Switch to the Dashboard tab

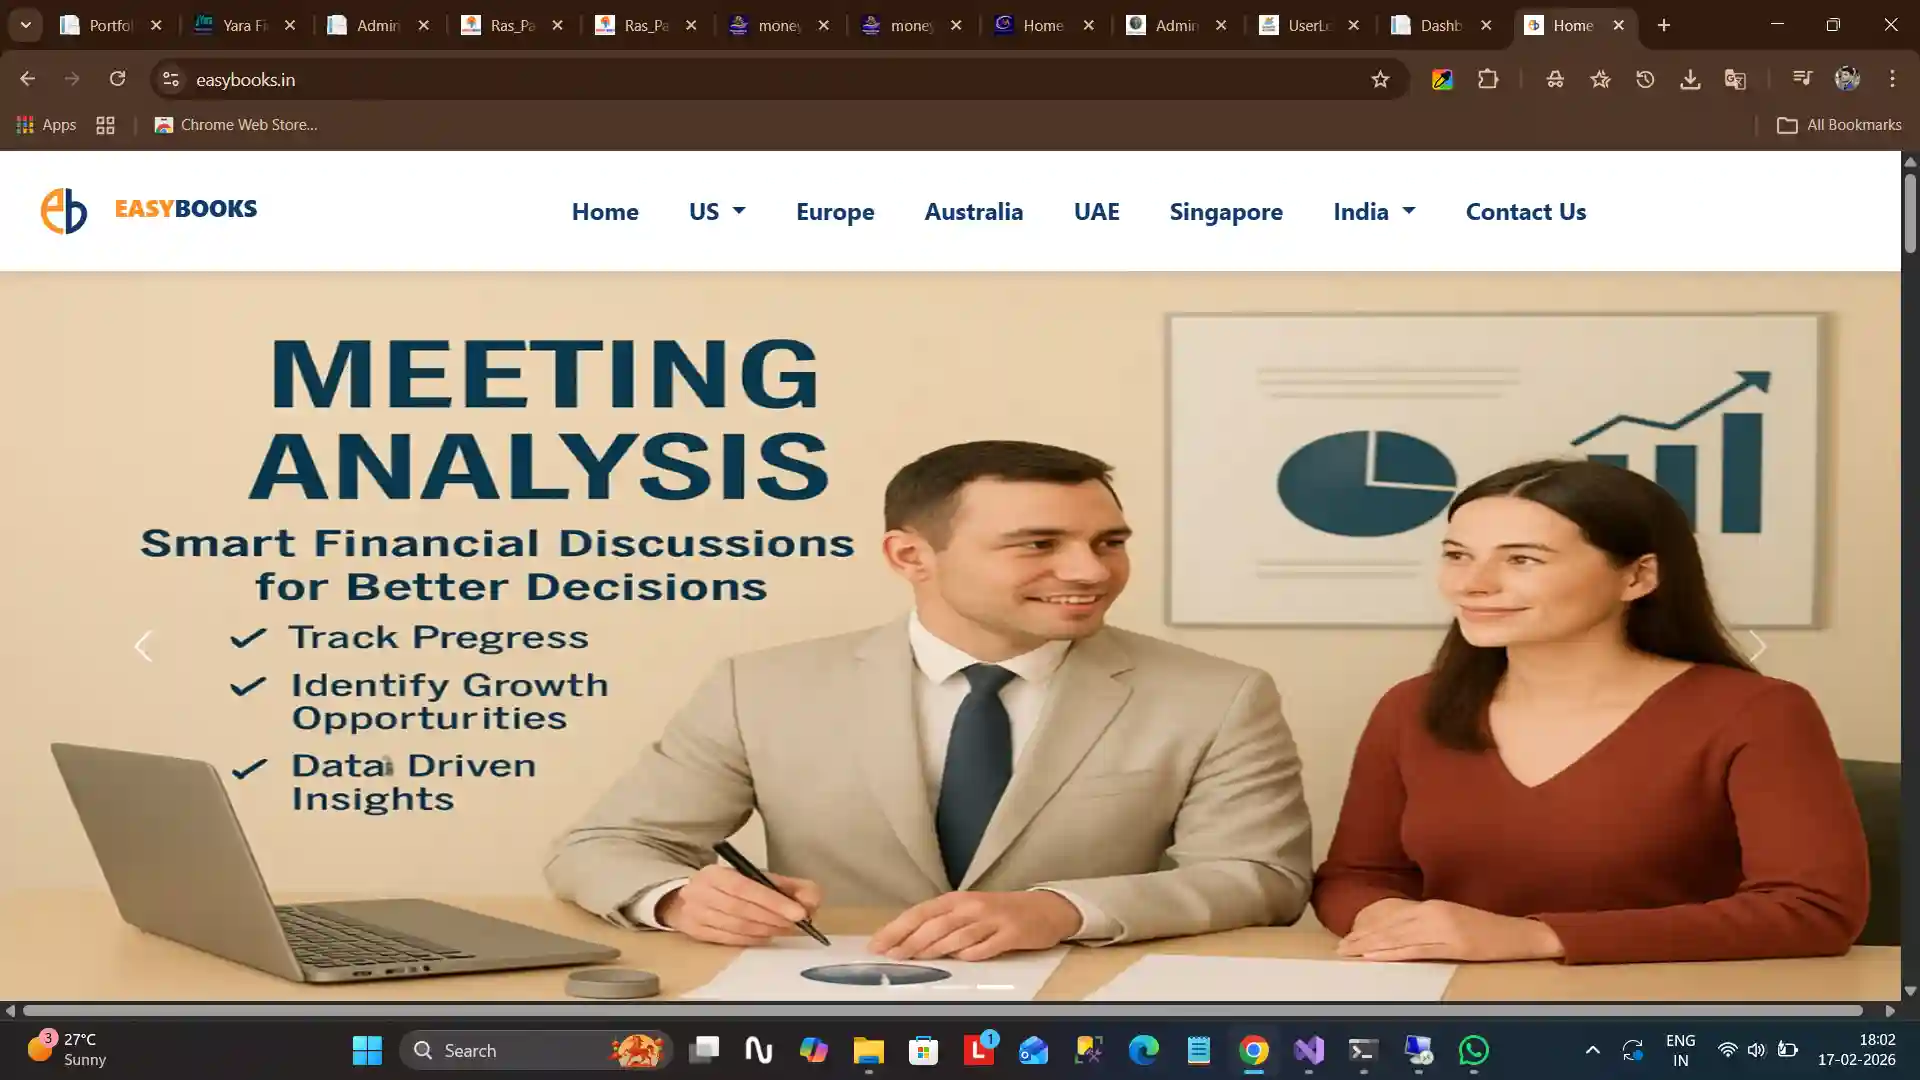[x=1440, y=25]
